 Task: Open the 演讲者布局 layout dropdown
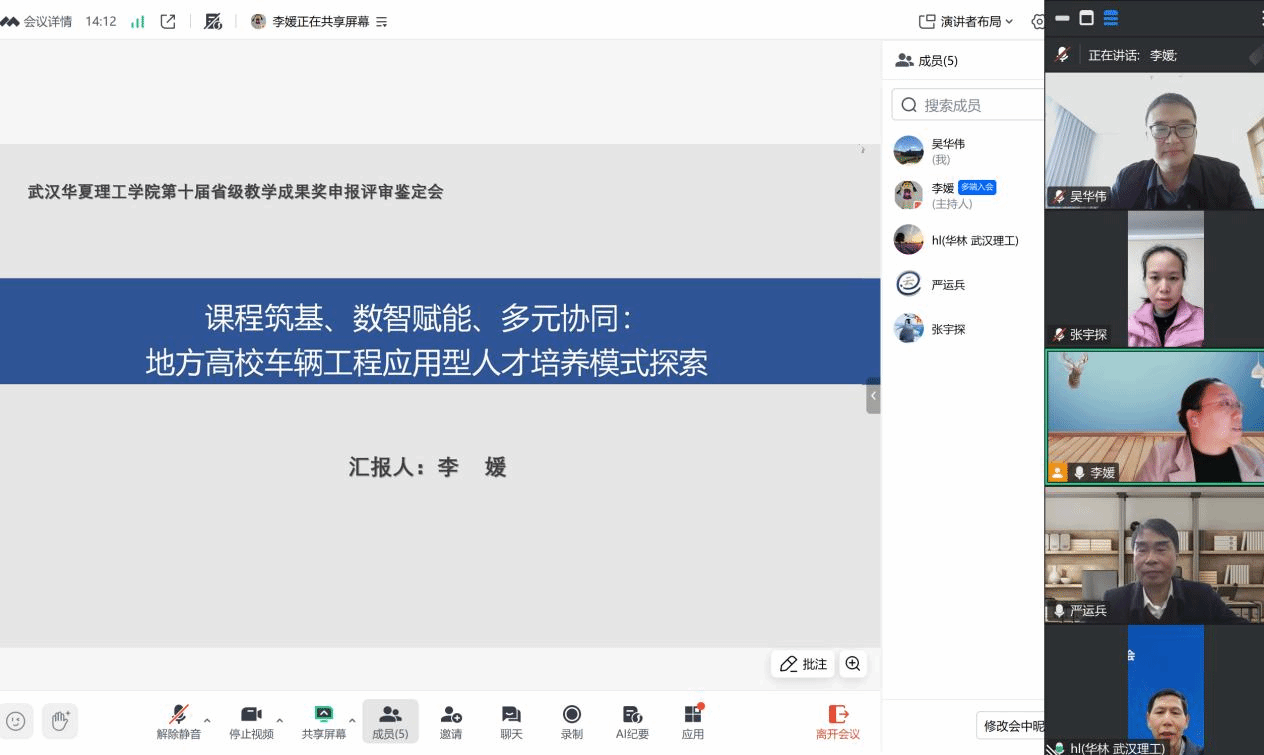[x=965, y=21]
